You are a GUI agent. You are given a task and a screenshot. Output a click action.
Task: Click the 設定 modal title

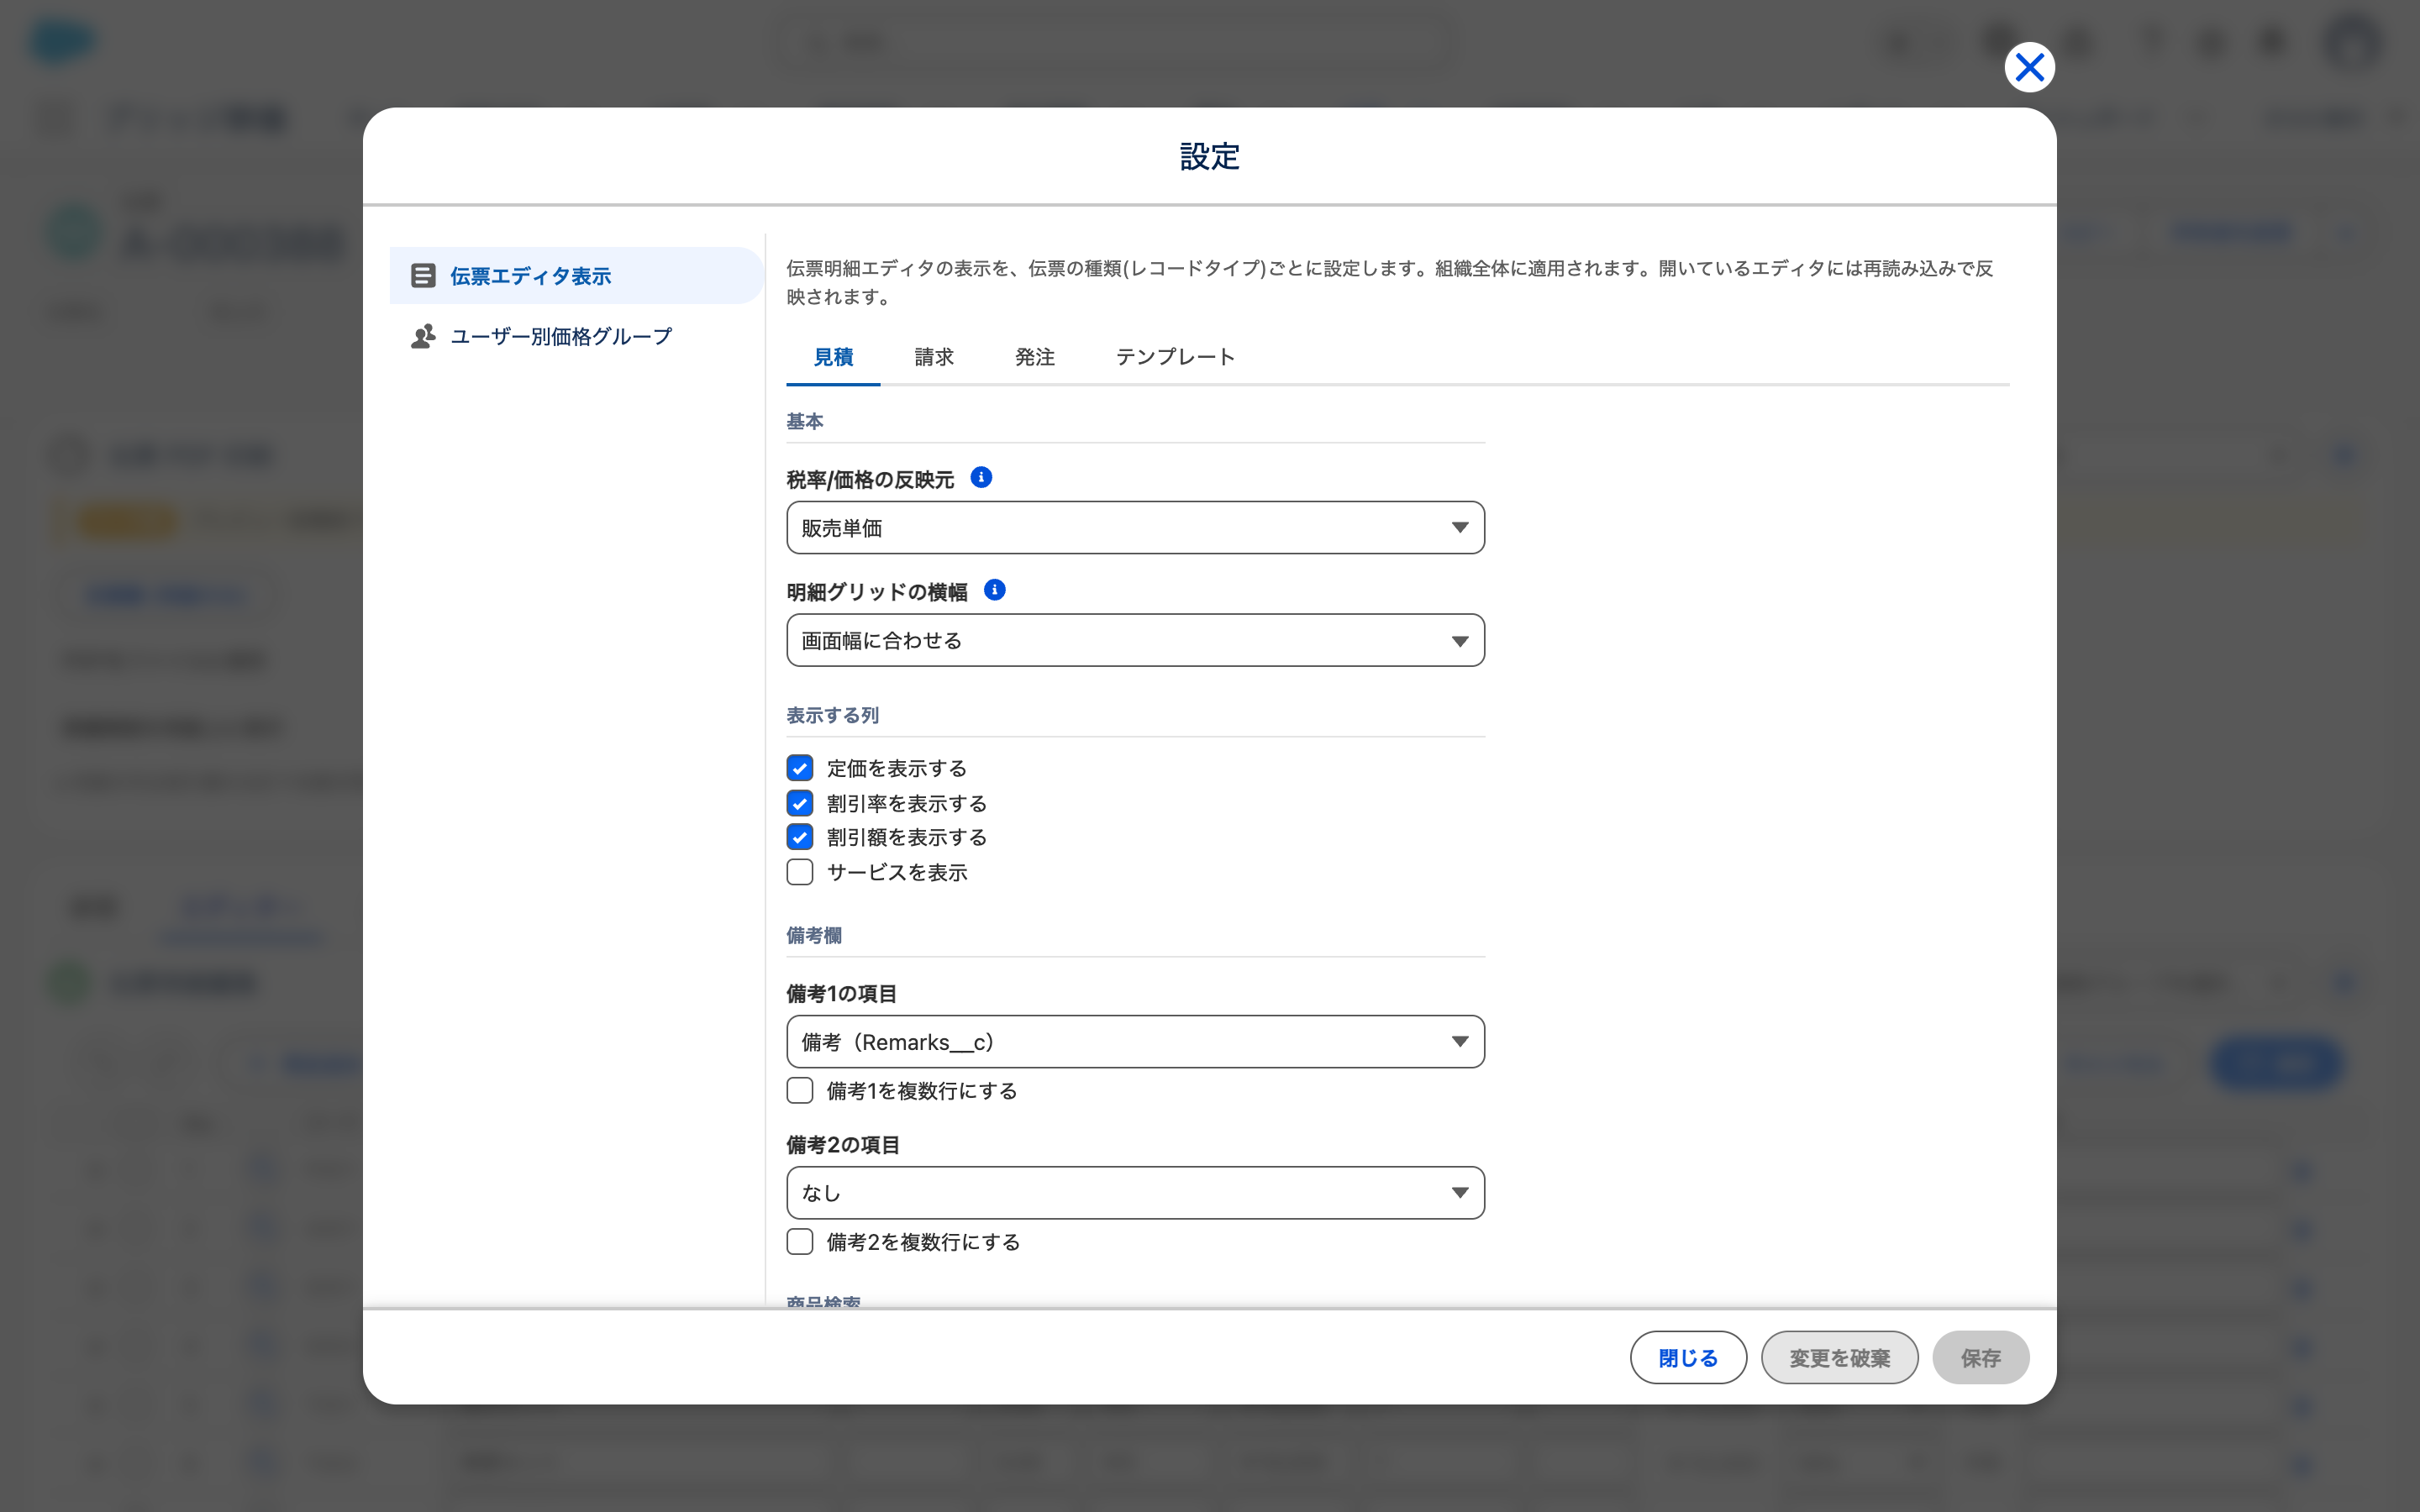pyautogui.click(x=1209, y=157)
